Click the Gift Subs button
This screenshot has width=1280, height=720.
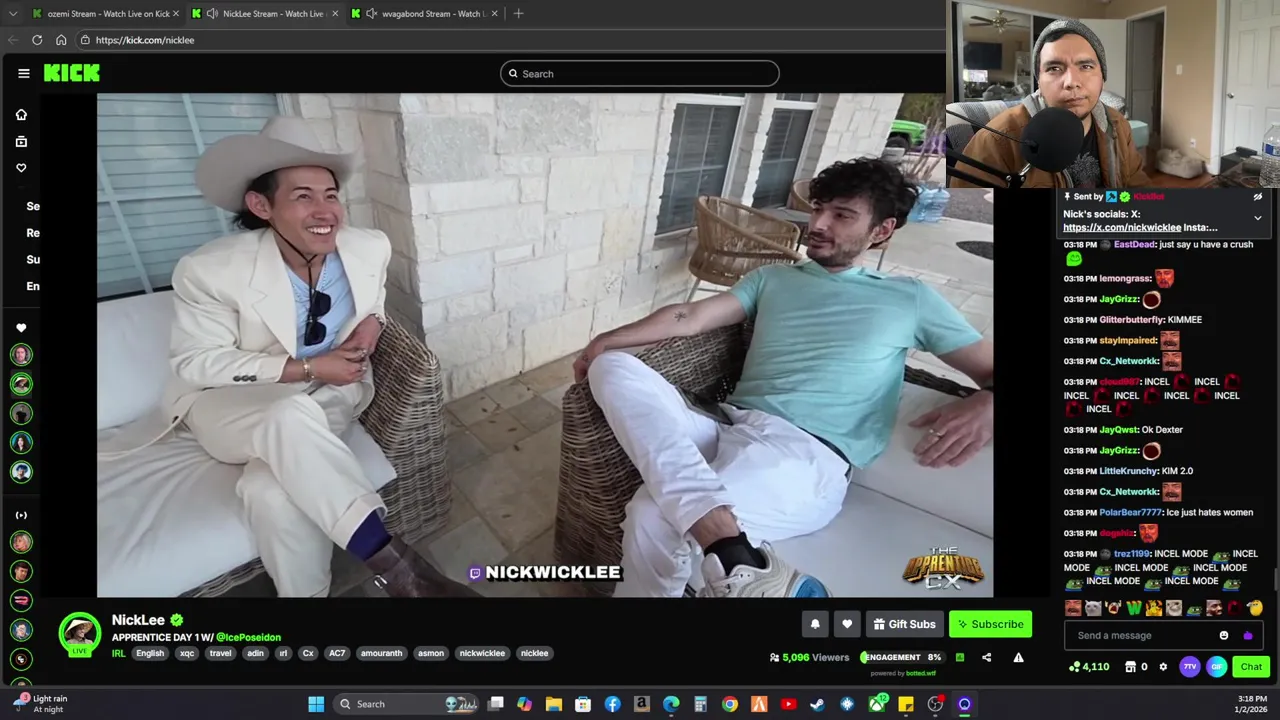tap(904, 624)
